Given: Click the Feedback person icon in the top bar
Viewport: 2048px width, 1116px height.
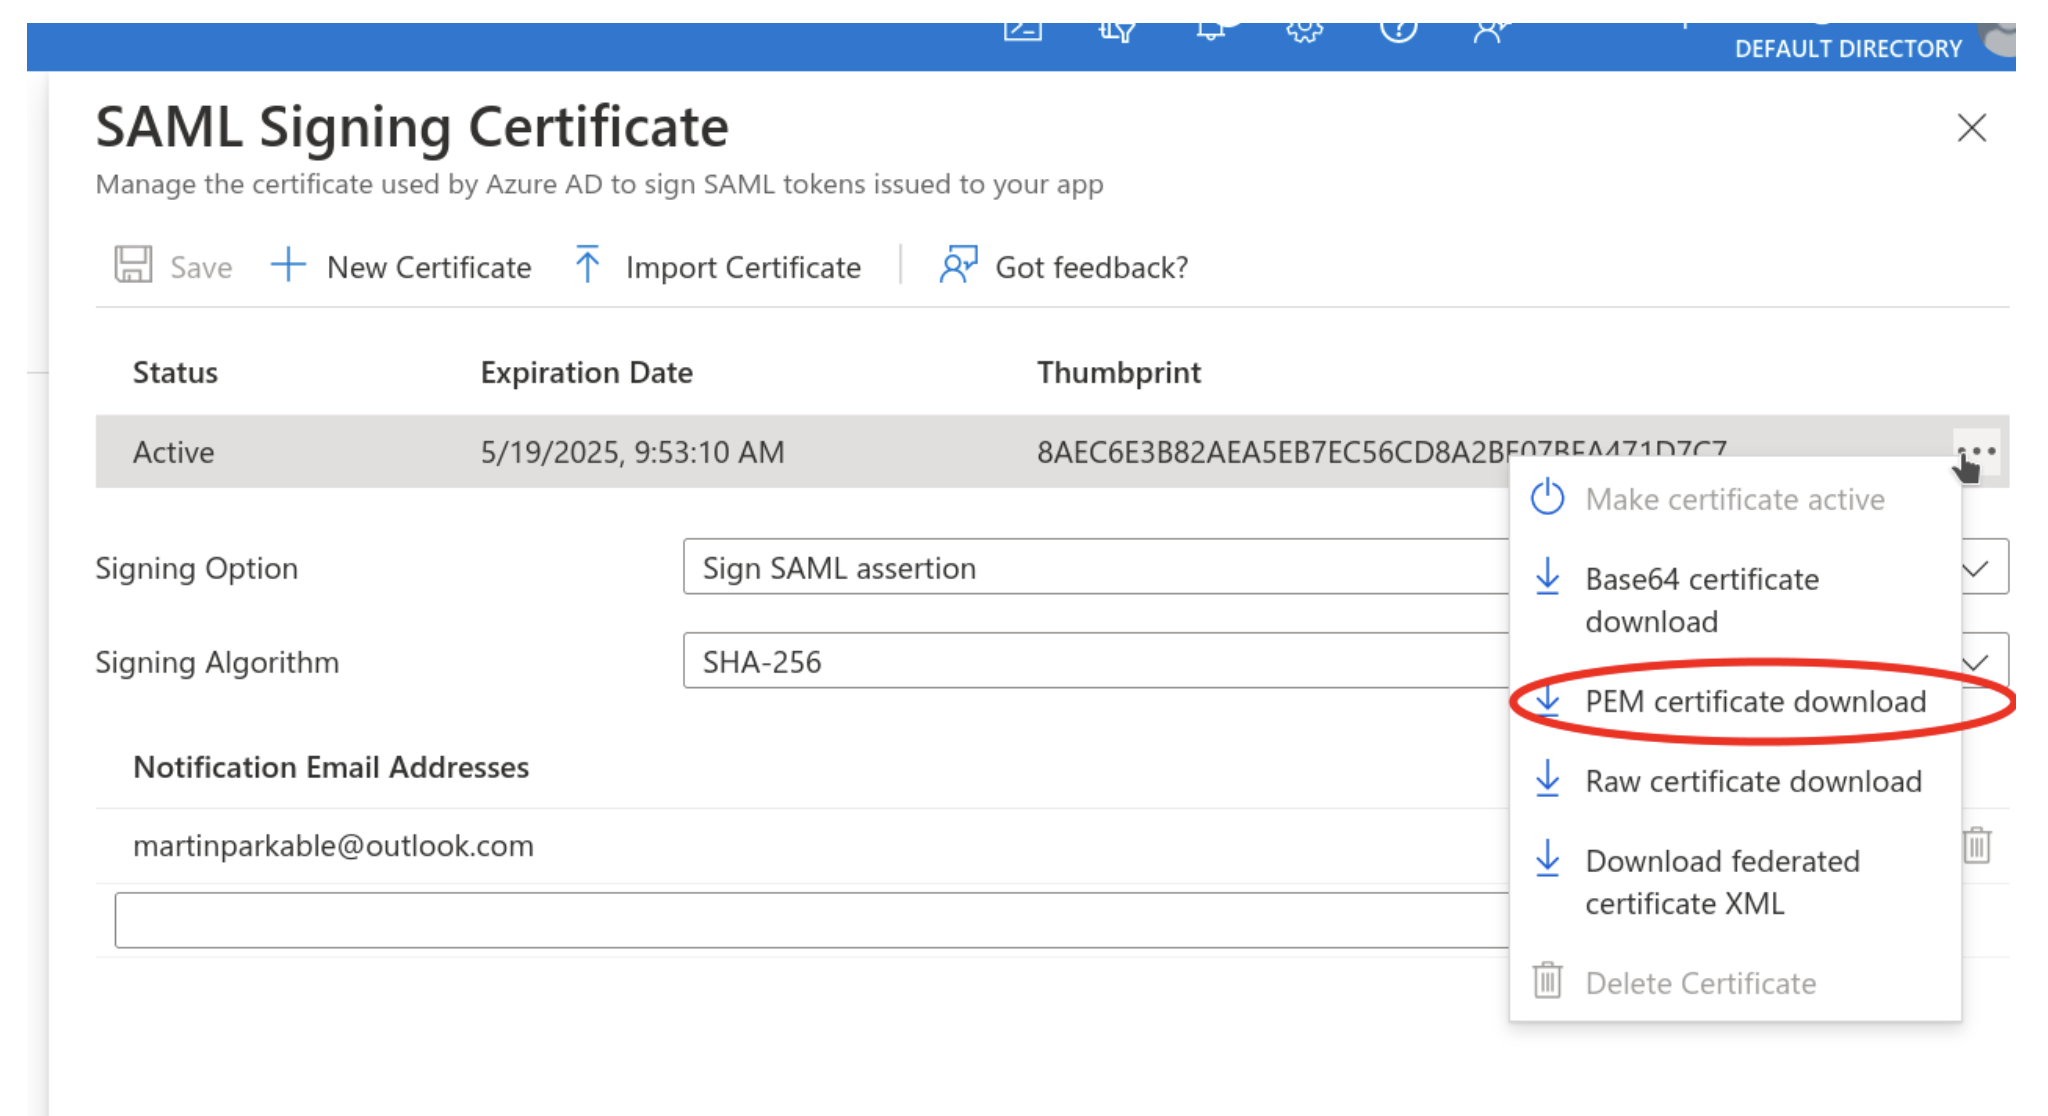Looking at the screenshot, I should tap(1489, 31).
